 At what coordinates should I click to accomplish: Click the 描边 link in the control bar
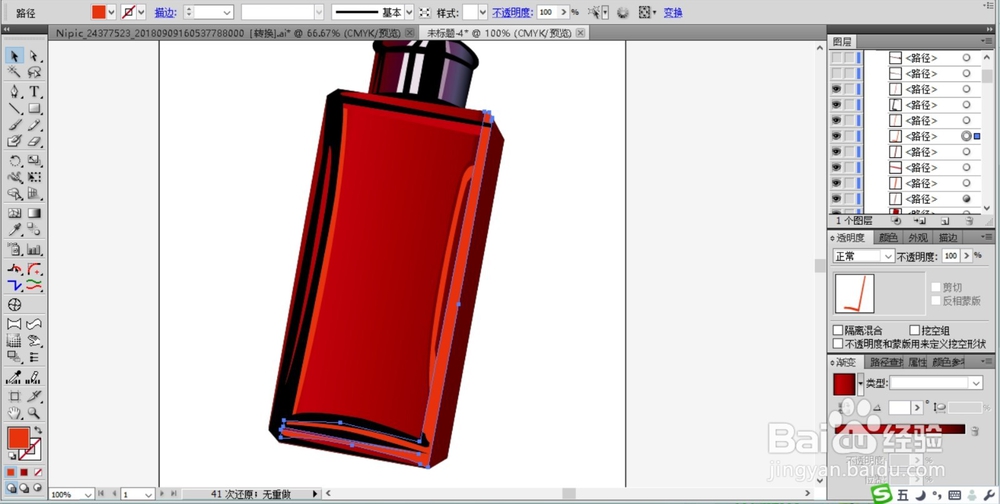click(x=165, y=12)
